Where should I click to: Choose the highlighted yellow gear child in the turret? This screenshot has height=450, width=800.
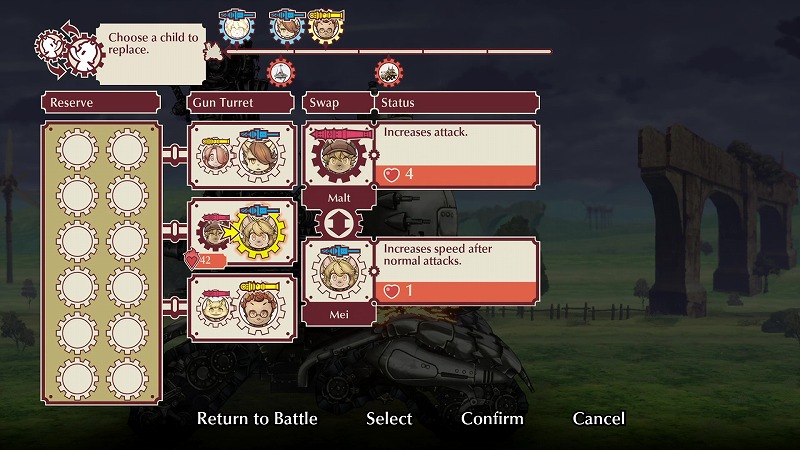[x=259, y=232]
